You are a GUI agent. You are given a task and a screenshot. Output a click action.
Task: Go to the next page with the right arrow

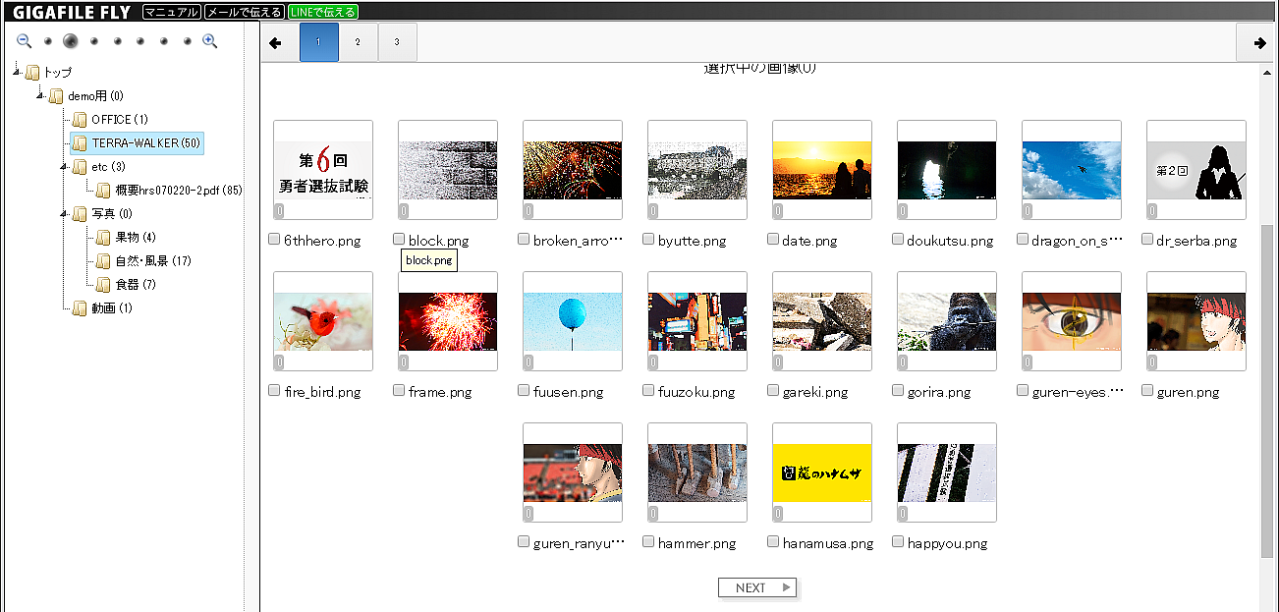point(1259,42)
